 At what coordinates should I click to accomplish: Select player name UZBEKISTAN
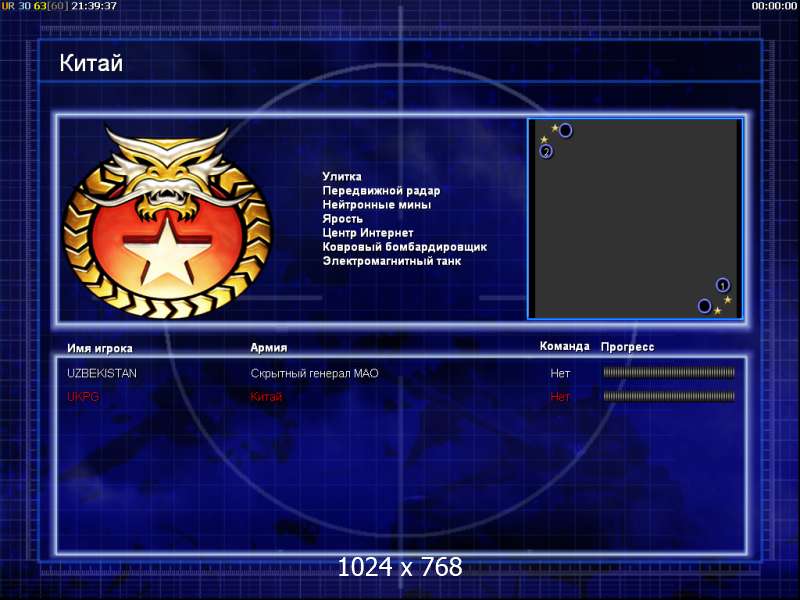[x=102, y=373]
